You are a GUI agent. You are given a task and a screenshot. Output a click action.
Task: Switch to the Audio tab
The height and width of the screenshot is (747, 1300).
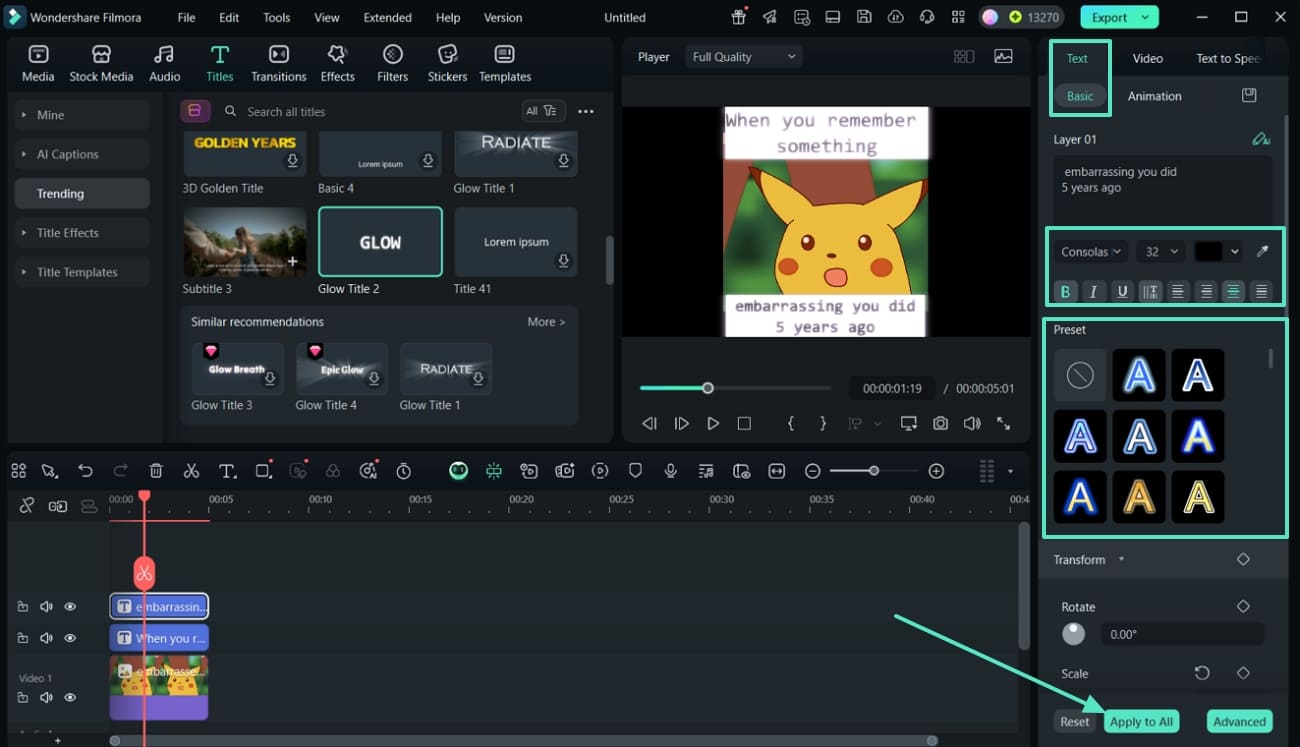click(165, 63)
